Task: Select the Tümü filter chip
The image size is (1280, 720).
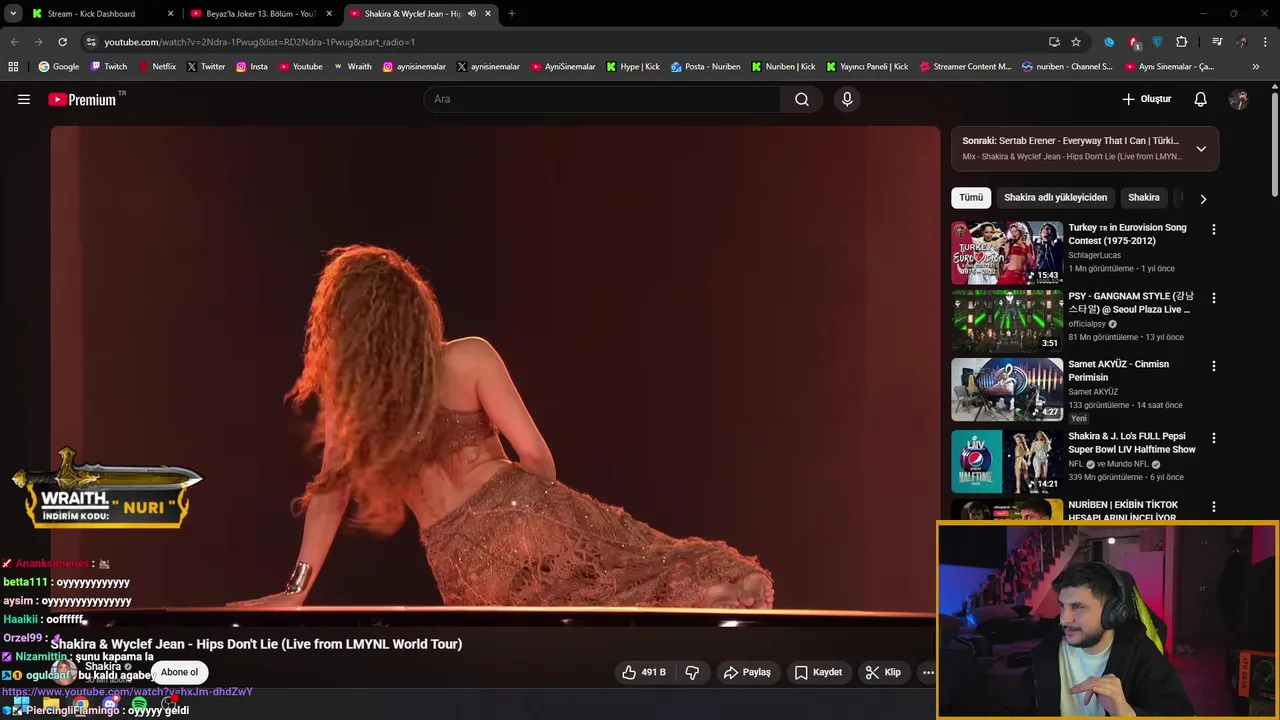Action: (971, 198)
